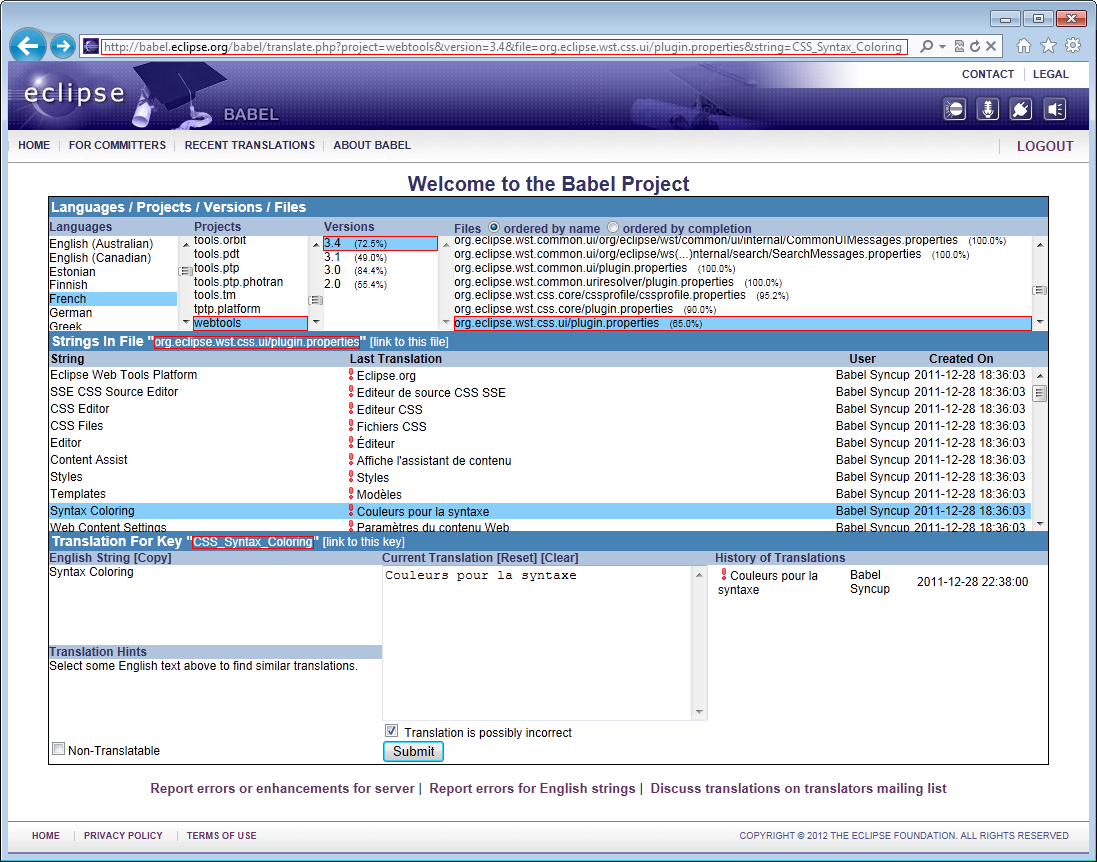Open 'Report errors or enhancements for server' link
The width and height of the screenshot is (1097, 862).
point(283,789)
